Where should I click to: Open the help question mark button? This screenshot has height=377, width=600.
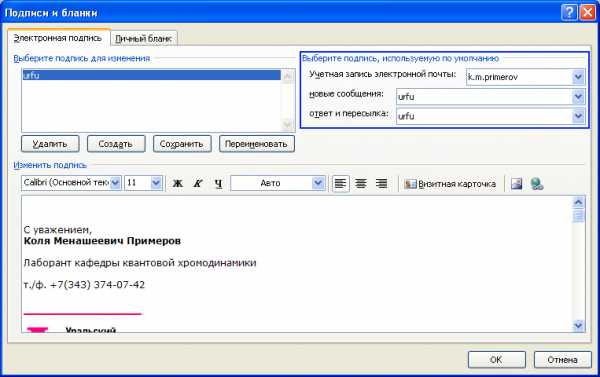569,13
